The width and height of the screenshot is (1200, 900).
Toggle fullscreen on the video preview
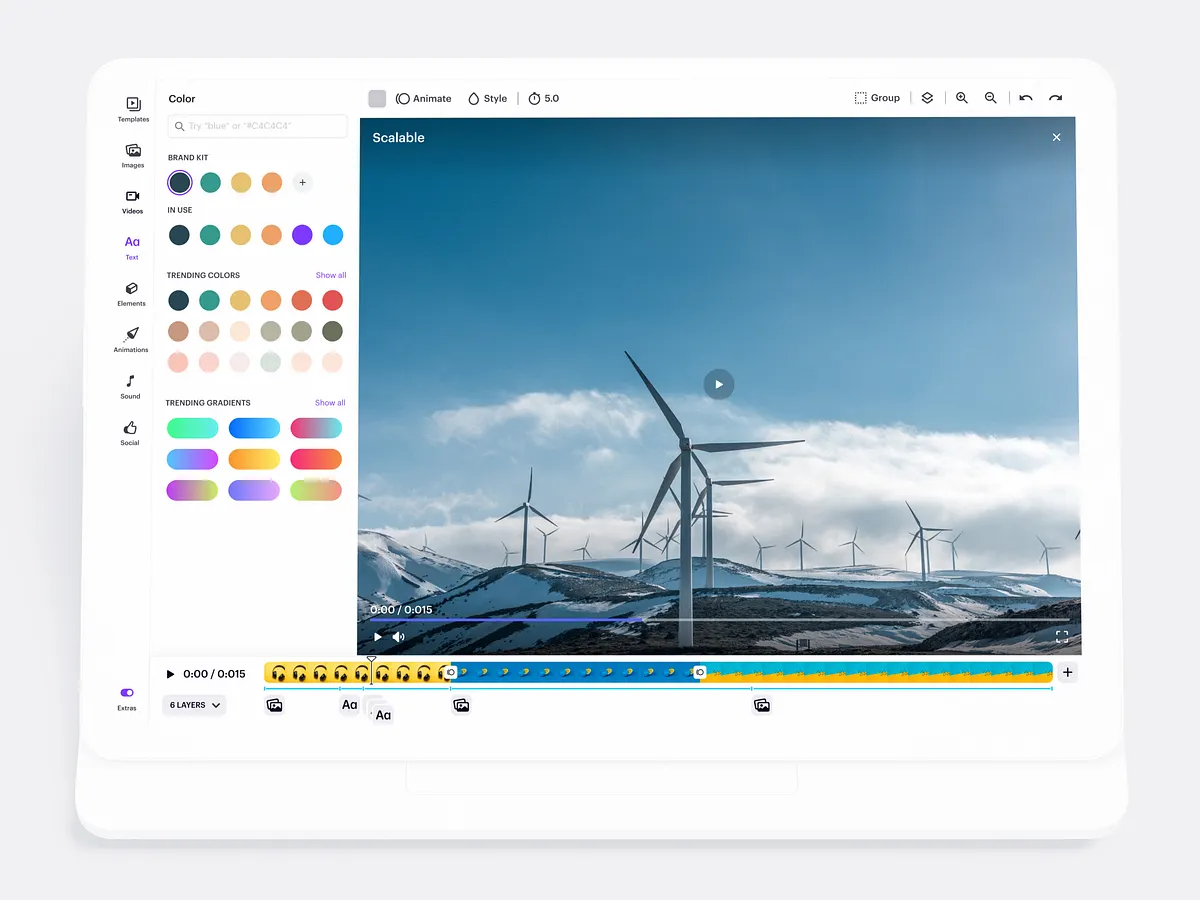pyautogui.click(x=1062, y=636)
